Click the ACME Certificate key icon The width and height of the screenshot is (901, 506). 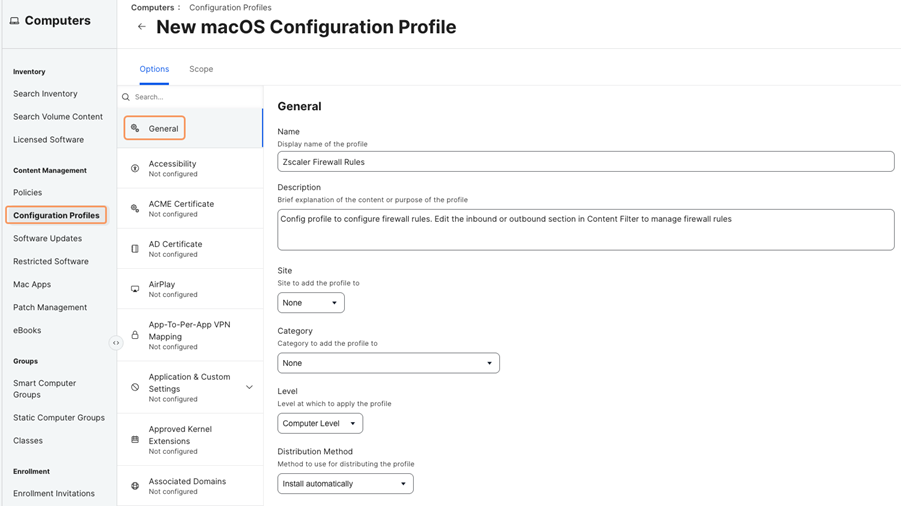coord(135,208)
